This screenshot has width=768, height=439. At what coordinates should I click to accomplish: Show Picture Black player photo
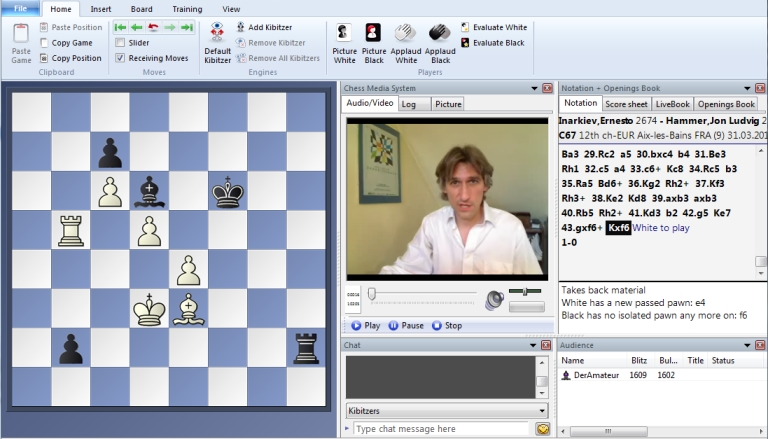tap(374, 43)
